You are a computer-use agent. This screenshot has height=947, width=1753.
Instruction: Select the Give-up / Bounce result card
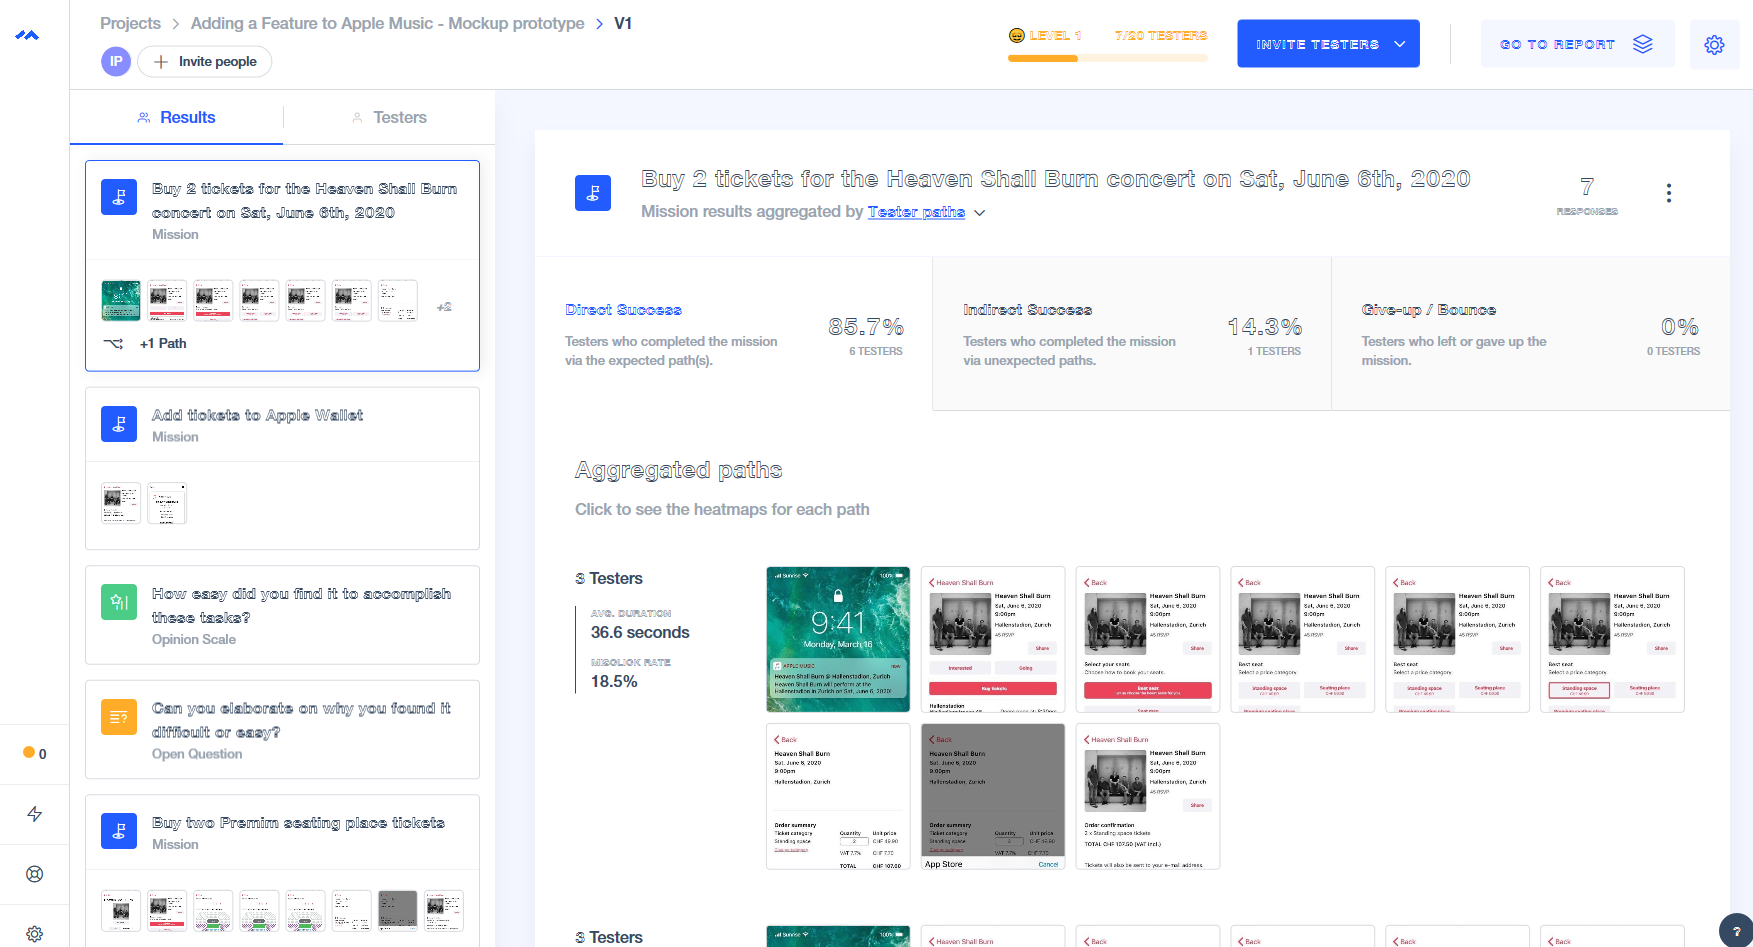click(1531, 334)
